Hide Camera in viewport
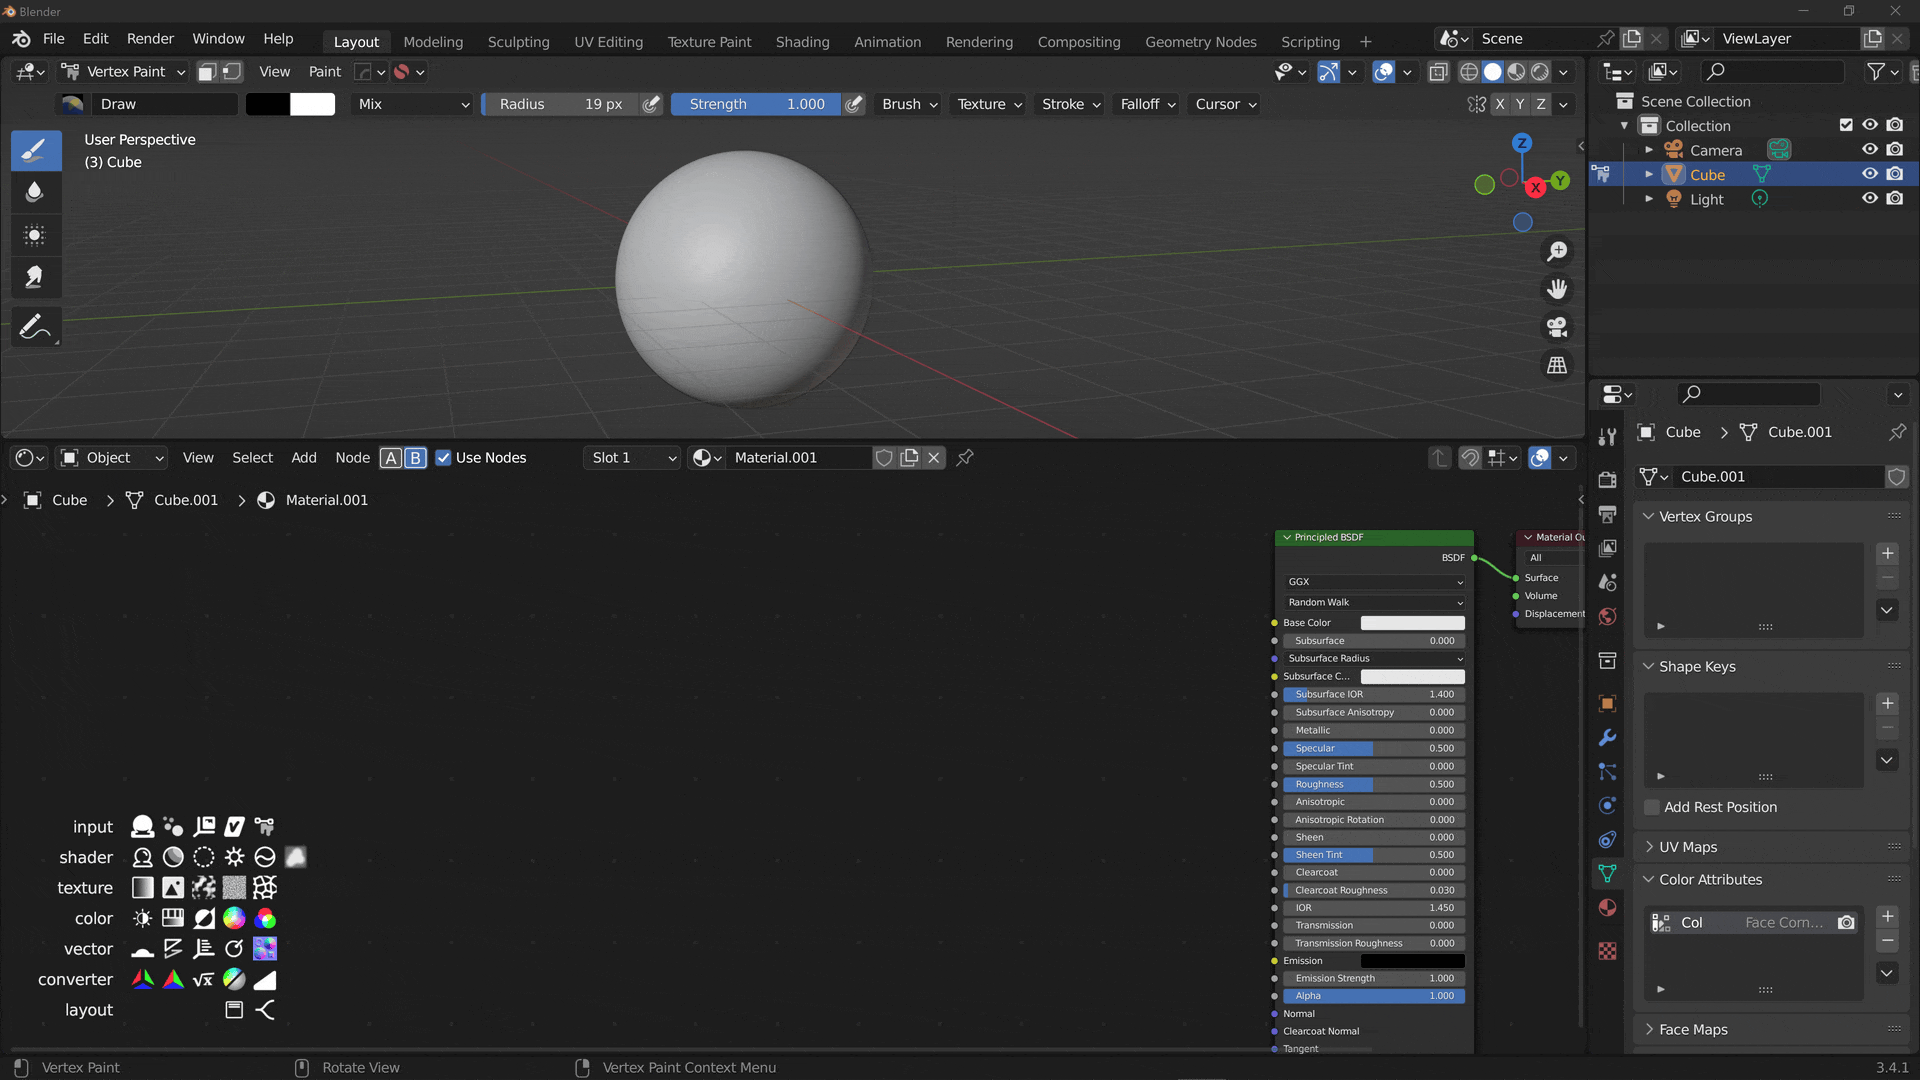 coord(1869,150)
